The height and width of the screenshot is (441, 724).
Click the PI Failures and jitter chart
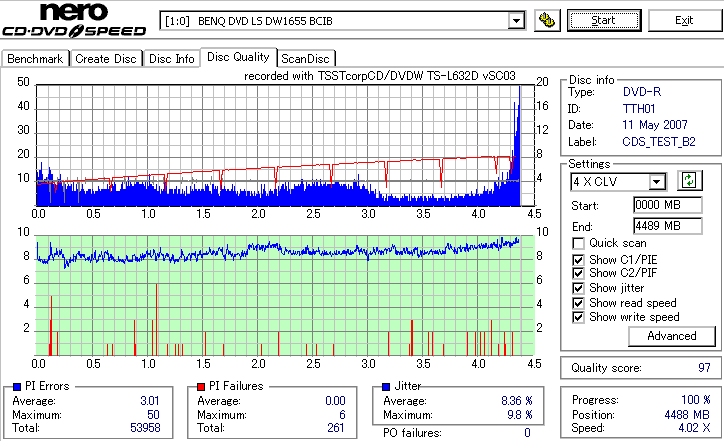(x=285, y=296)
